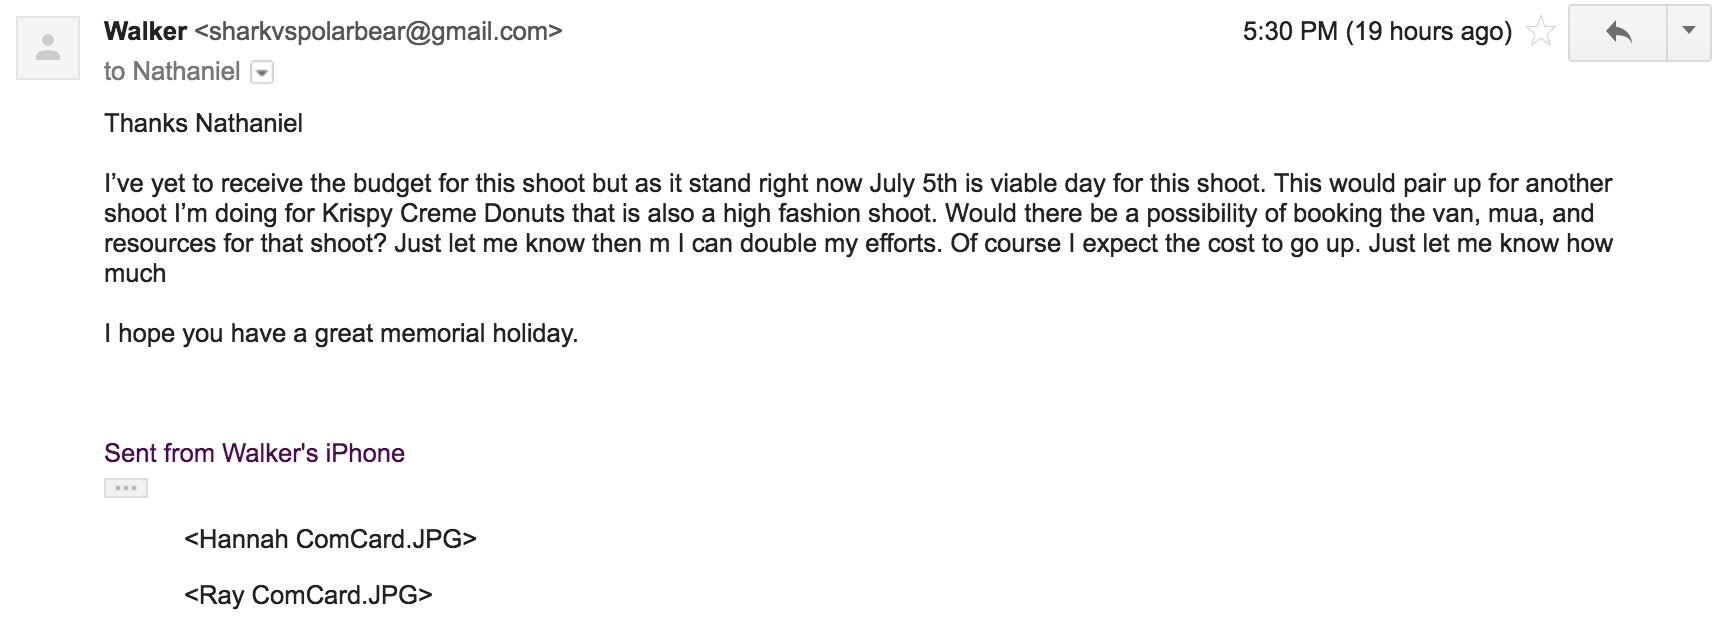Click the 5:30 PM timestamp
Viewport: 1724px width, 644px height.
[1290, 32]
